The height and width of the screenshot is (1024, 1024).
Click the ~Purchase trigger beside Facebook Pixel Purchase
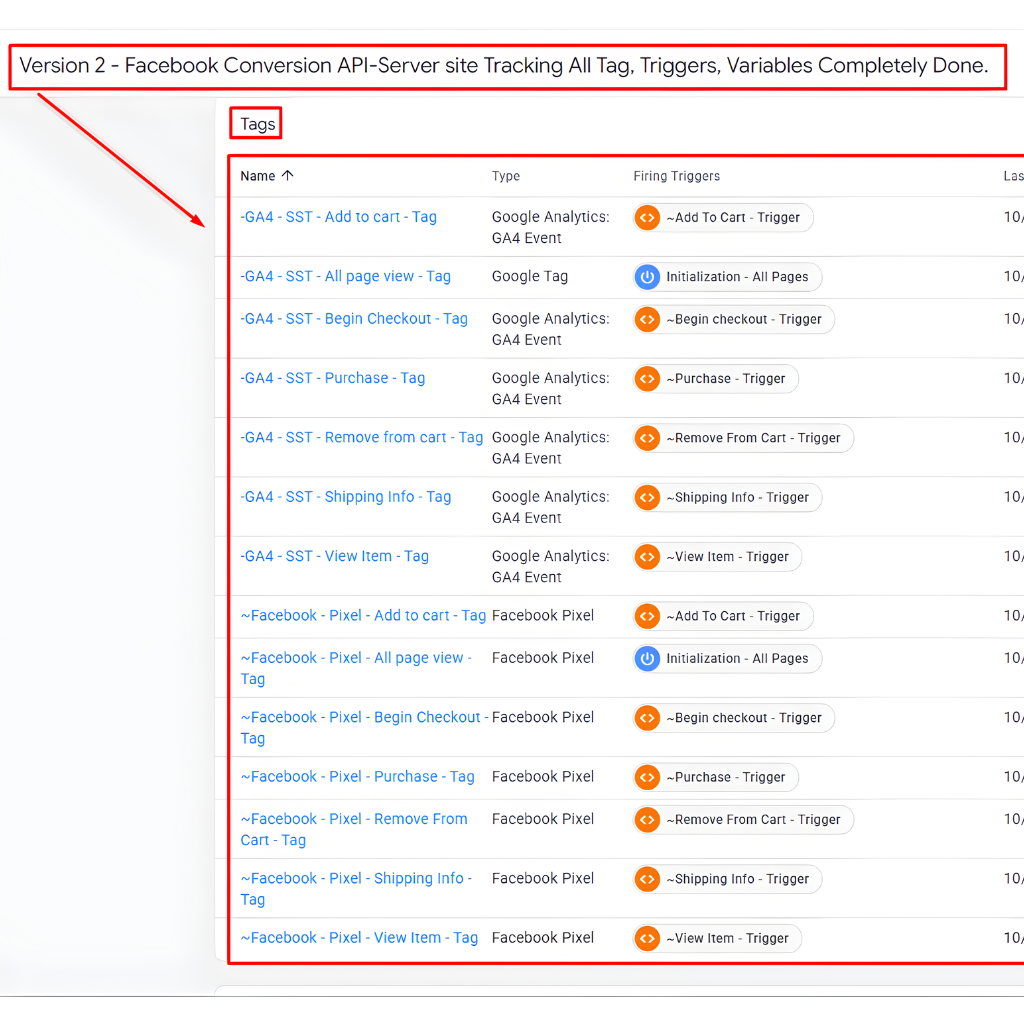coord(714,777)
